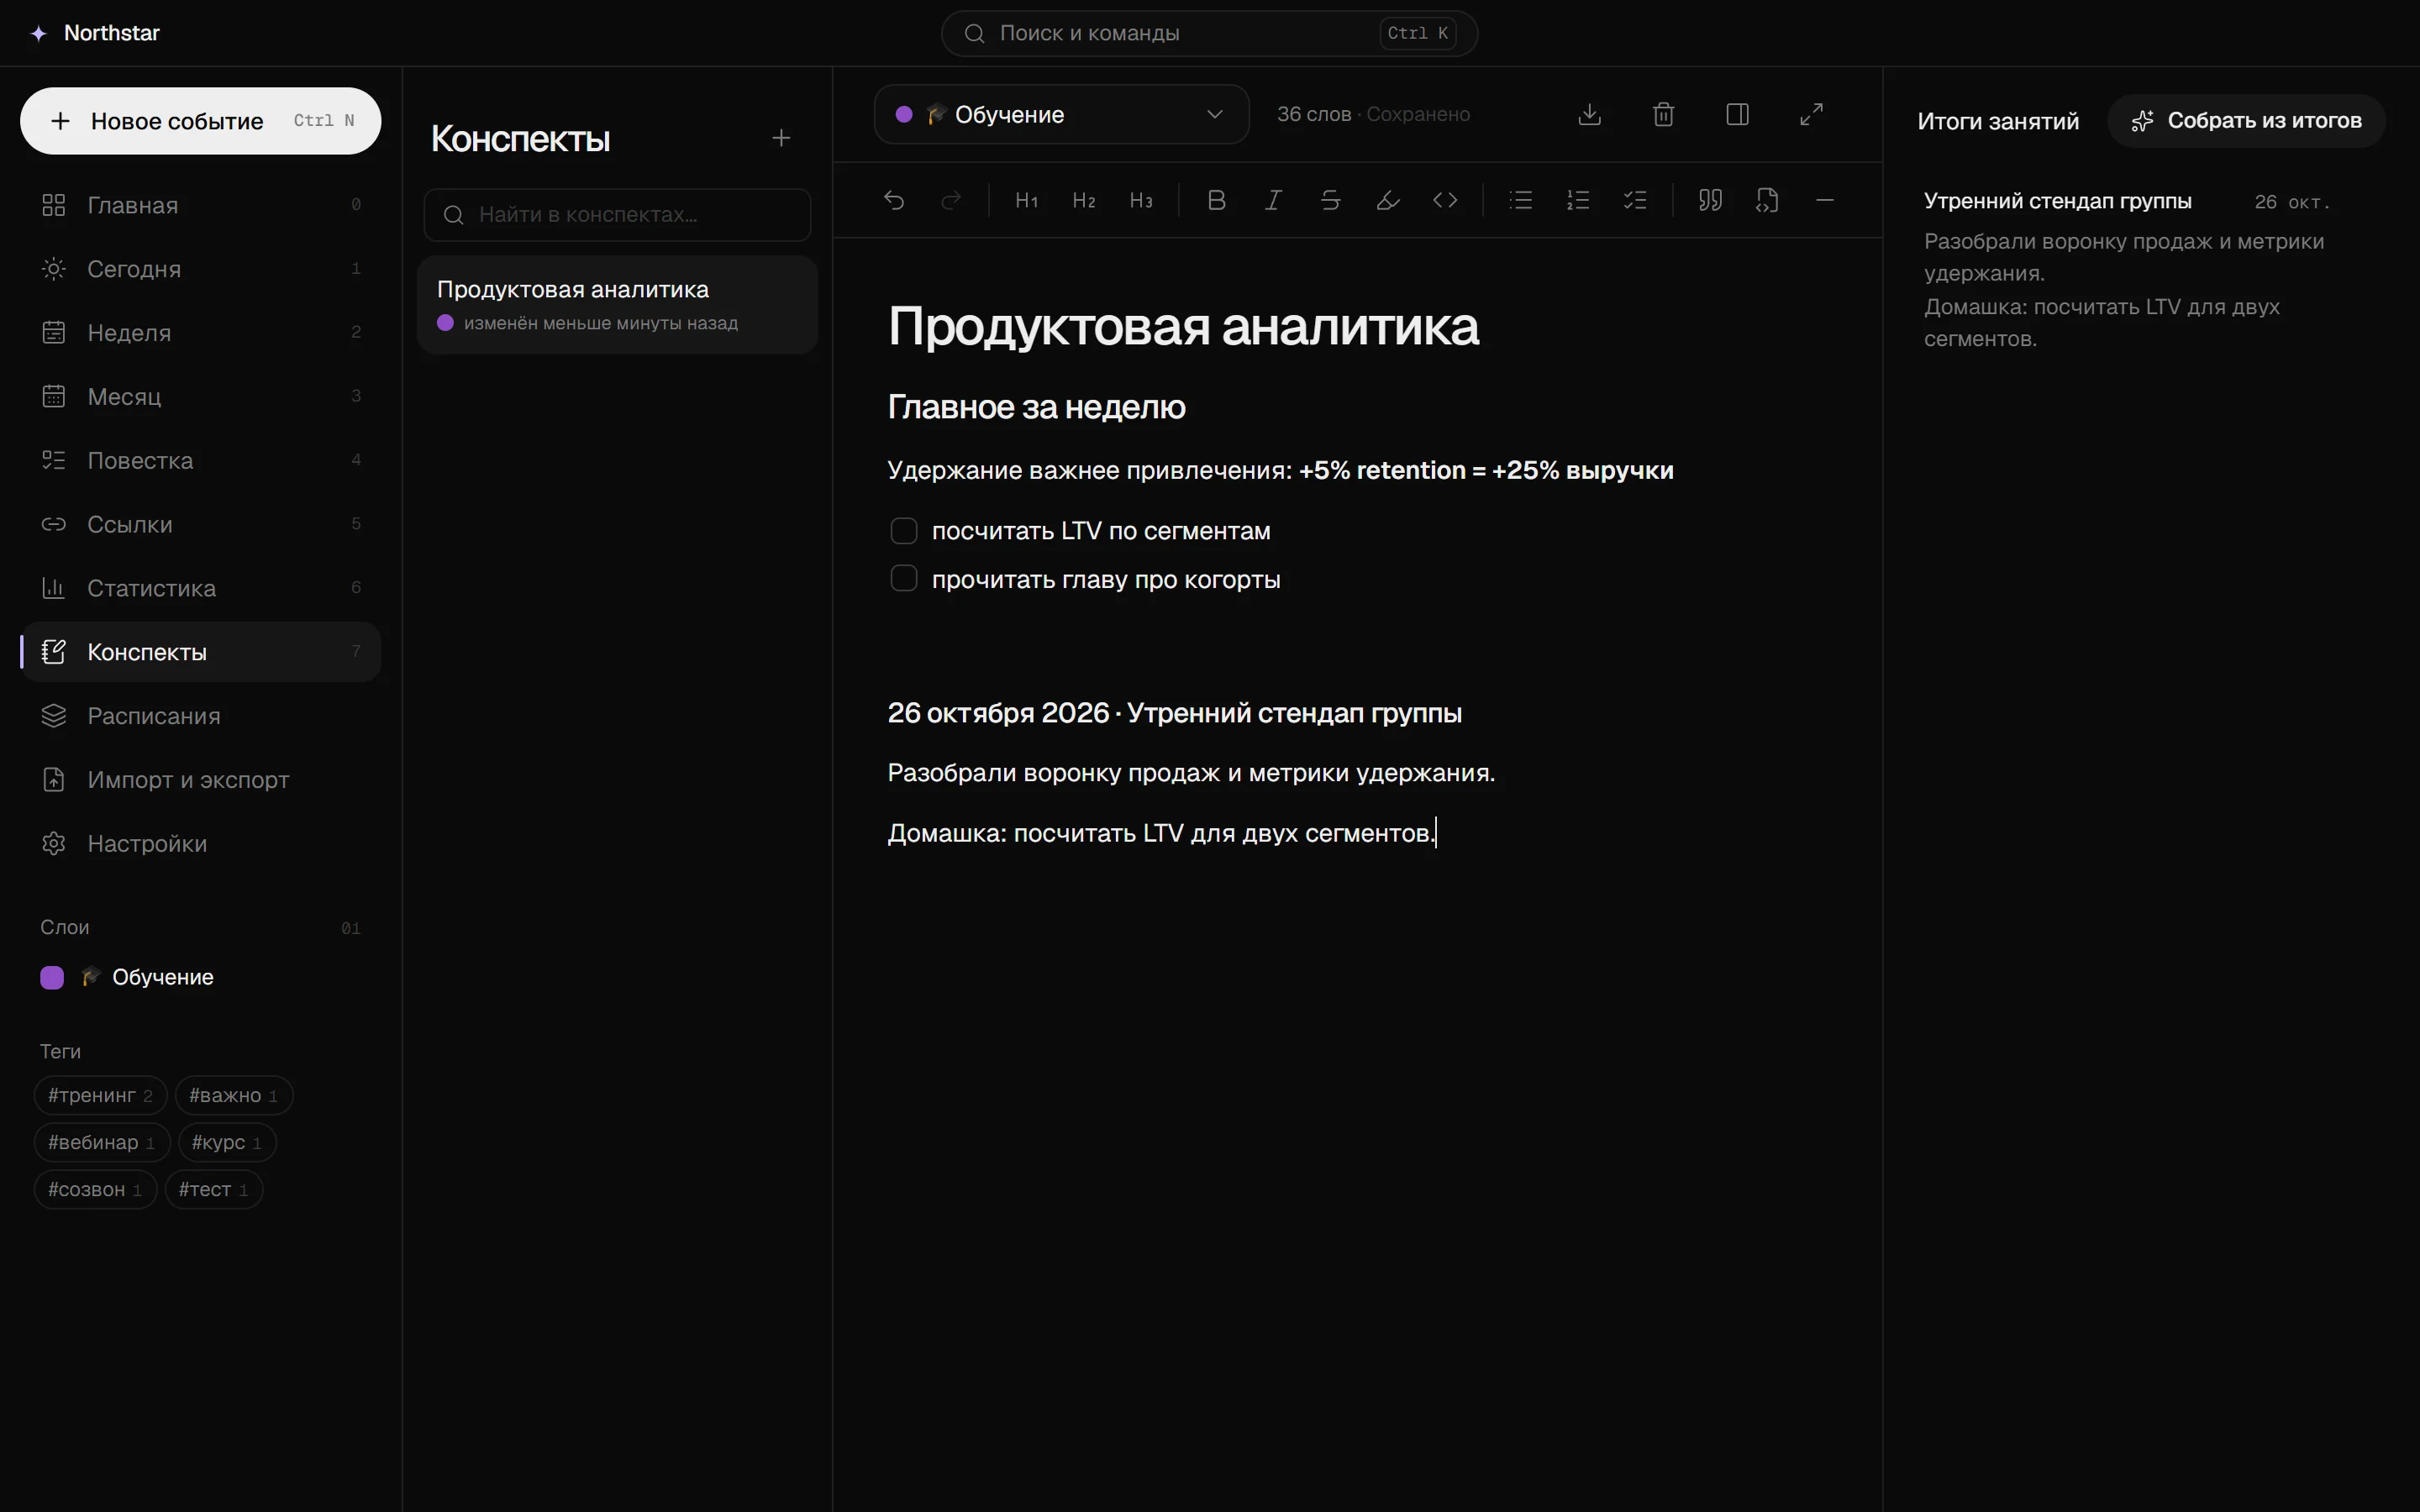Click the '36 слов · Сохранено' status text
2420x1512 pixels.
point(1373,114)
